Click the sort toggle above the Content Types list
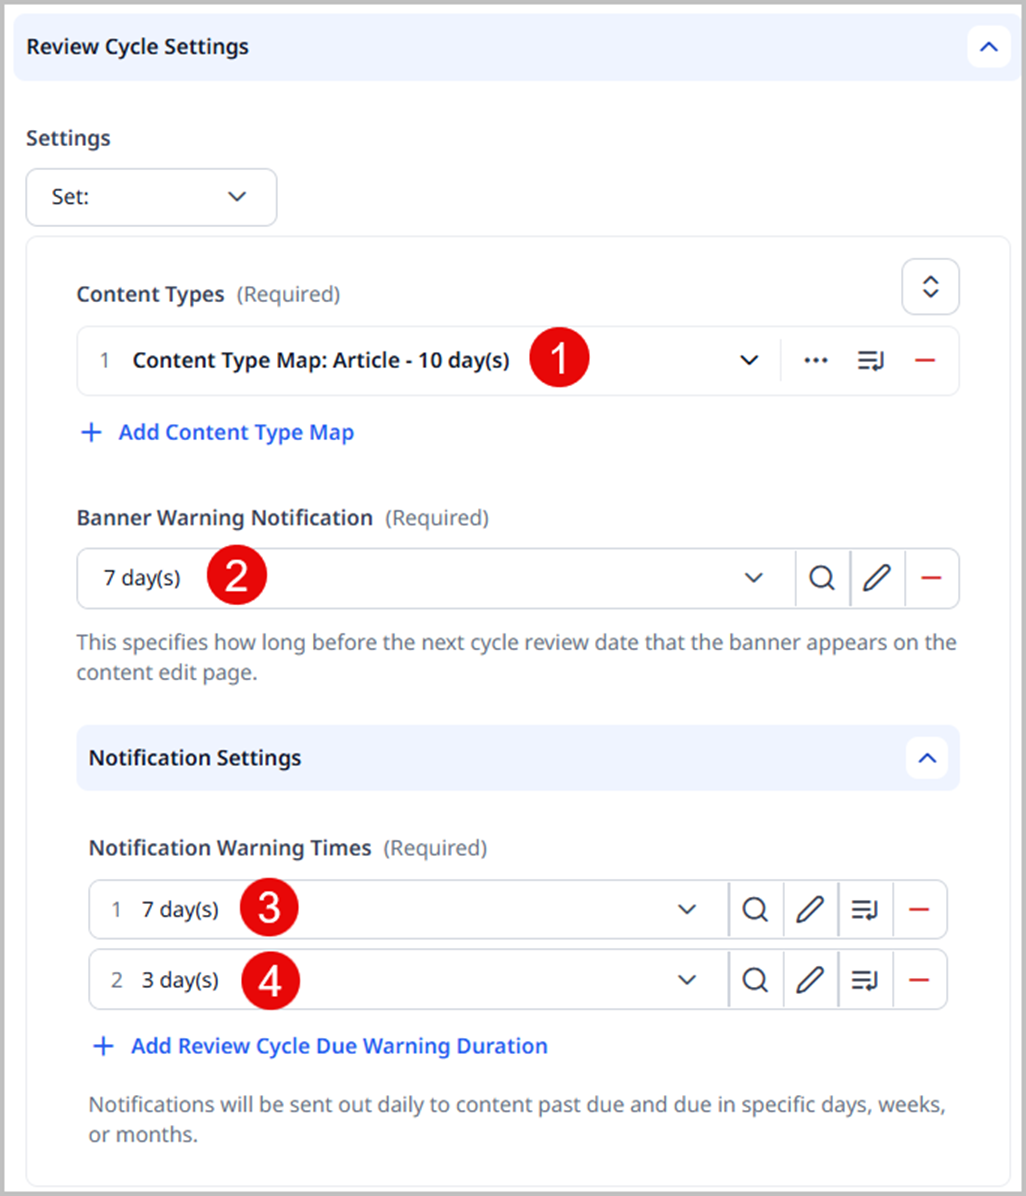 pyautogui.click(x=930, y=287)
